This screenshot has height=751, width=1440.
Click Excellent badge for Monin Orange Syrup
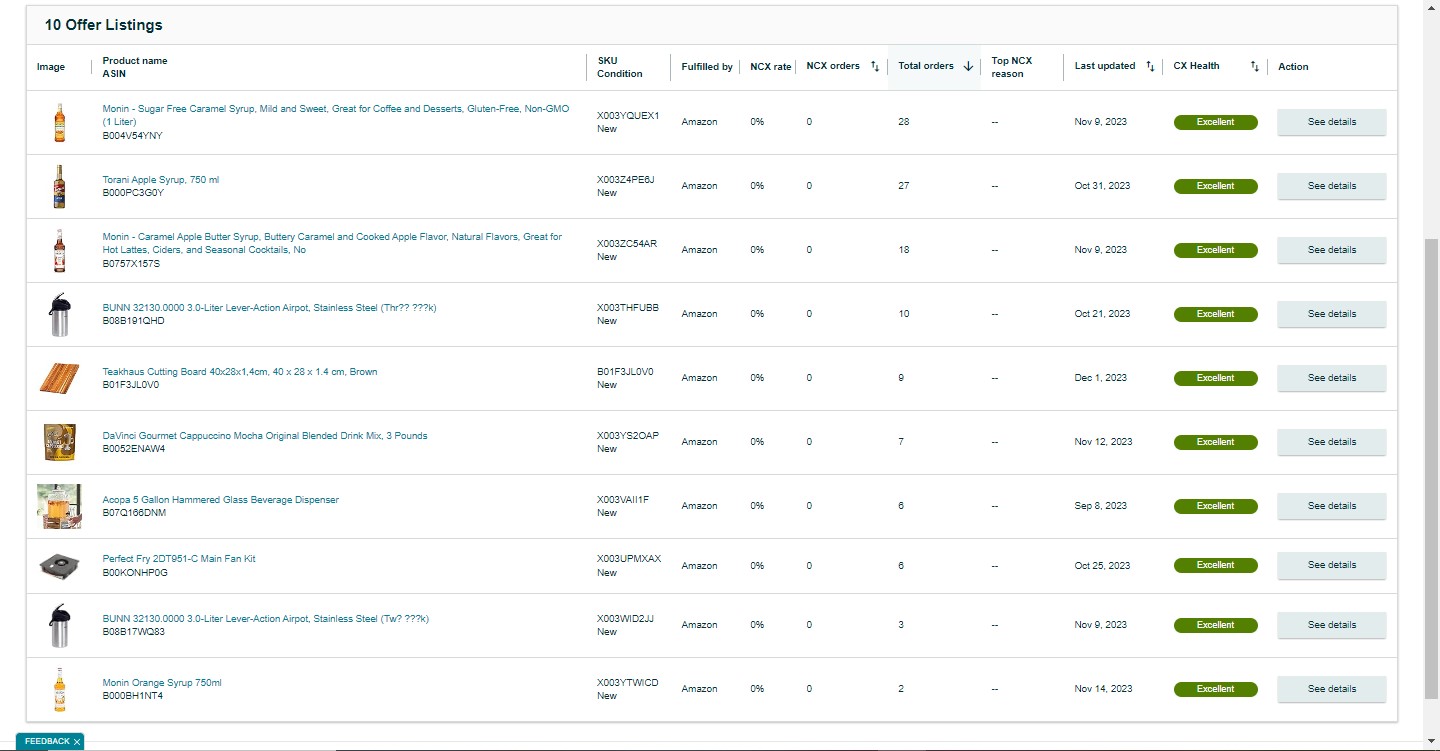click(1215, 689)
